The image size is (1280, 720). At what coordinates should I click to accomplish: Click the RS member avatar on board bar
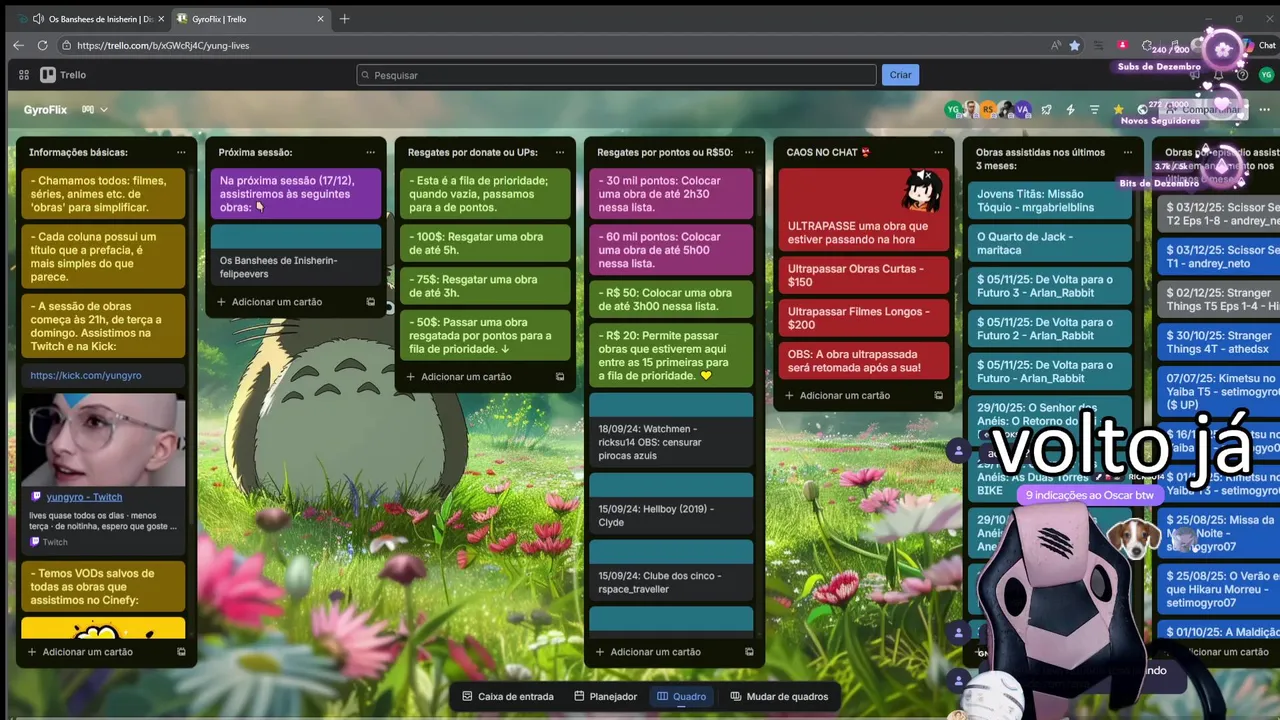click(988, 110)
